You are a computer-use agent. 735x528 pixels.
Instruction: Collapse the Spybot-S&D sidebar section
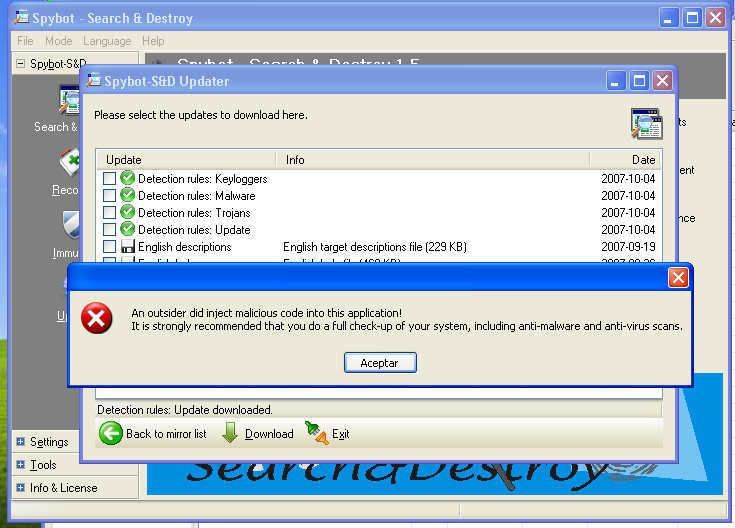point(21,63)
